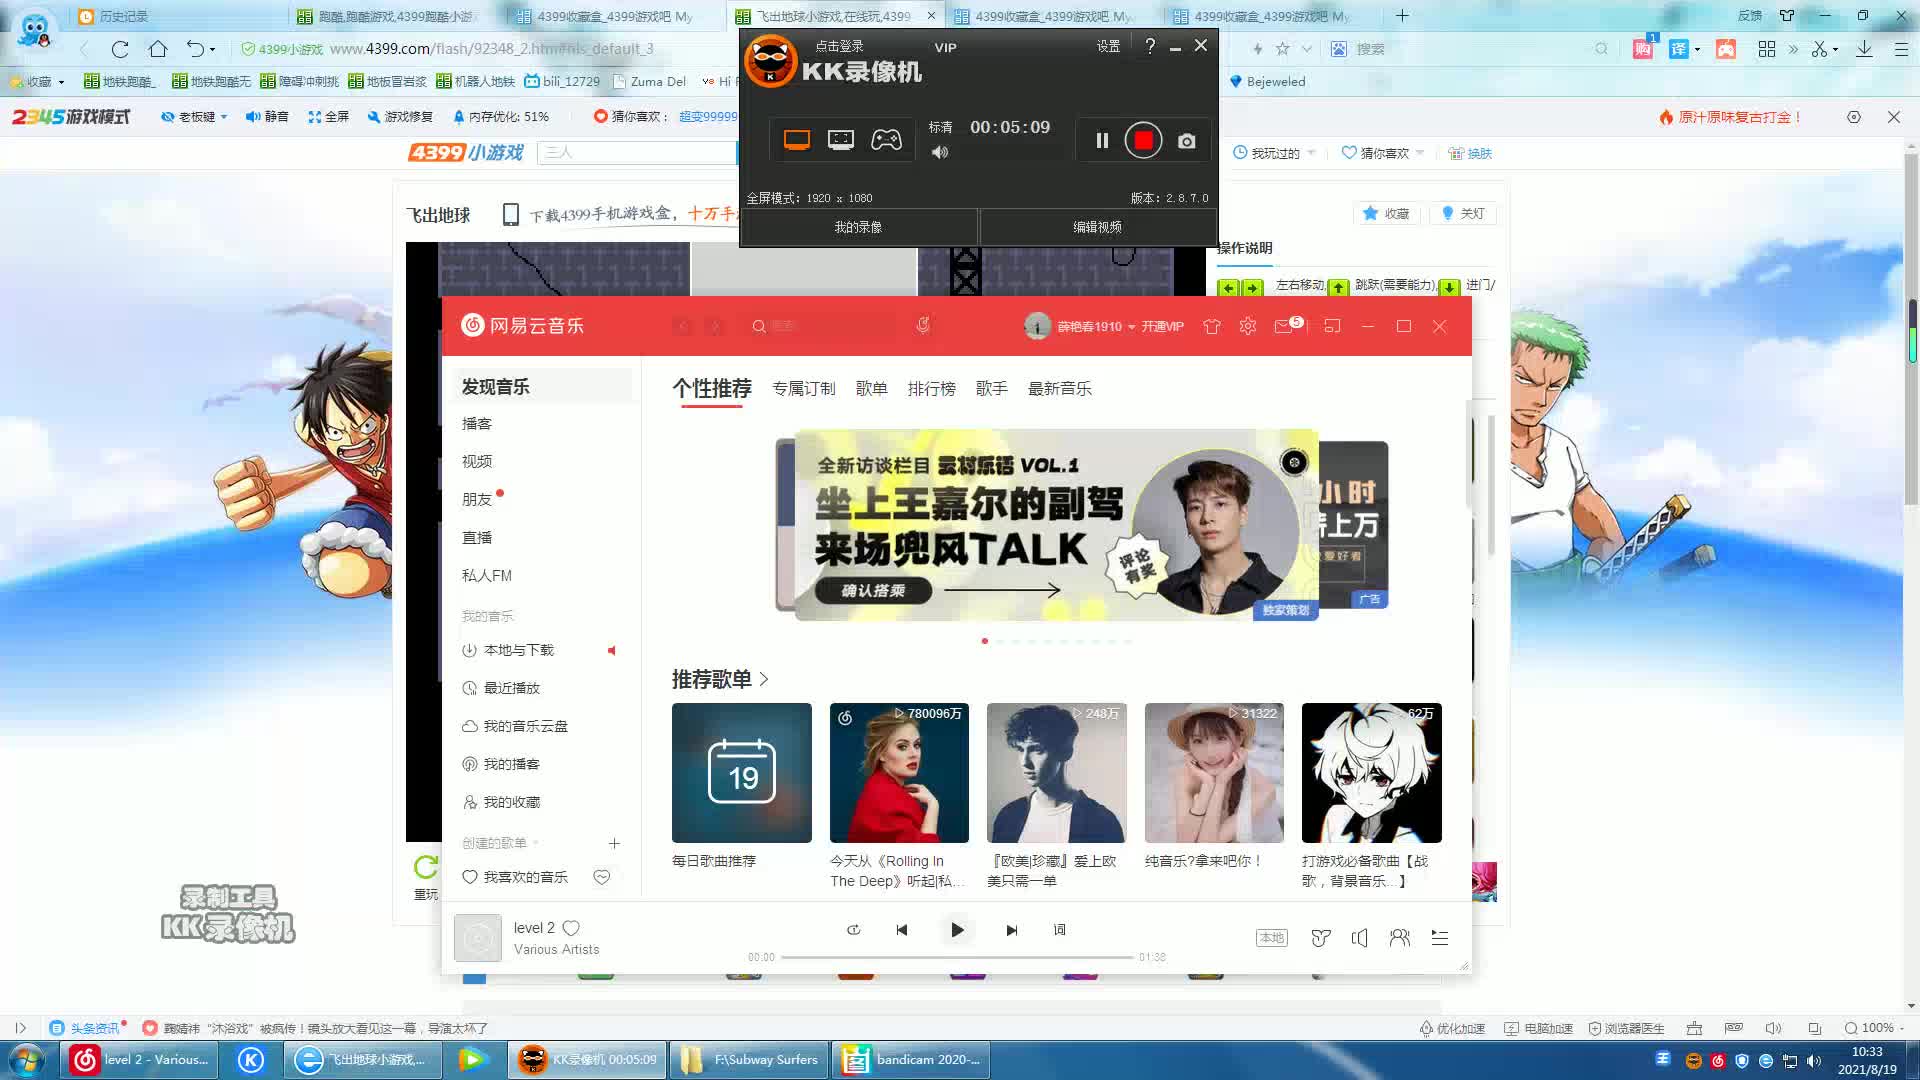Stop the KK录像机 recording with red button
The height and width of the screenshot is (1080, 1920).
pos(1143,140)
